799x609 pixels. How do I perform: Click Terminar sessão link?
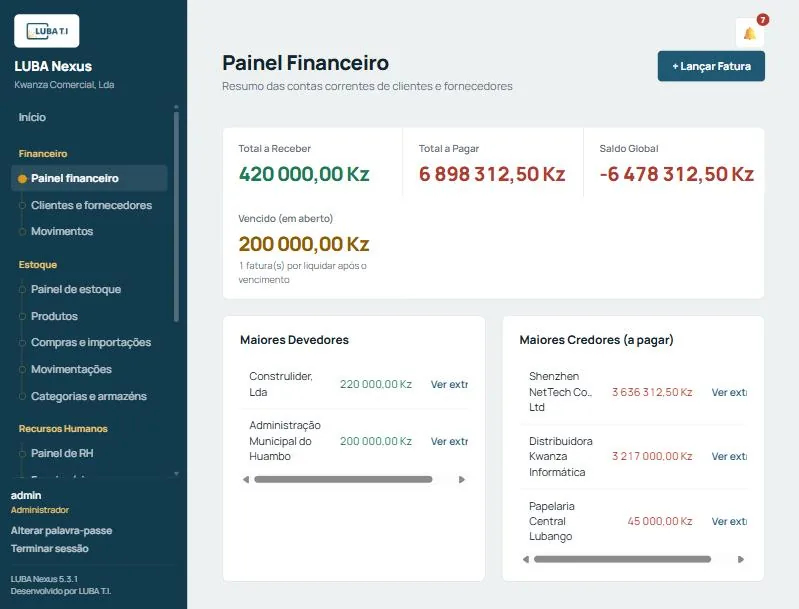point(49,548)
